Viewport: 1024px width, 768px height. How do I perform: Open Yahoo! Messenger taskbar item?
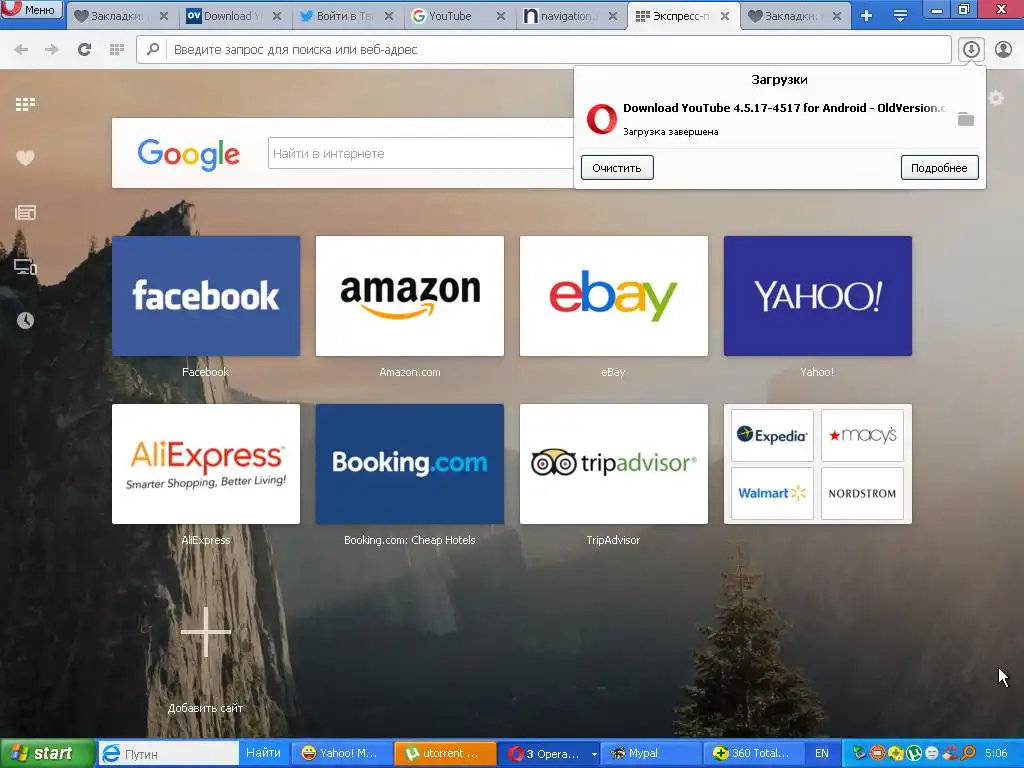click(341, 753)
